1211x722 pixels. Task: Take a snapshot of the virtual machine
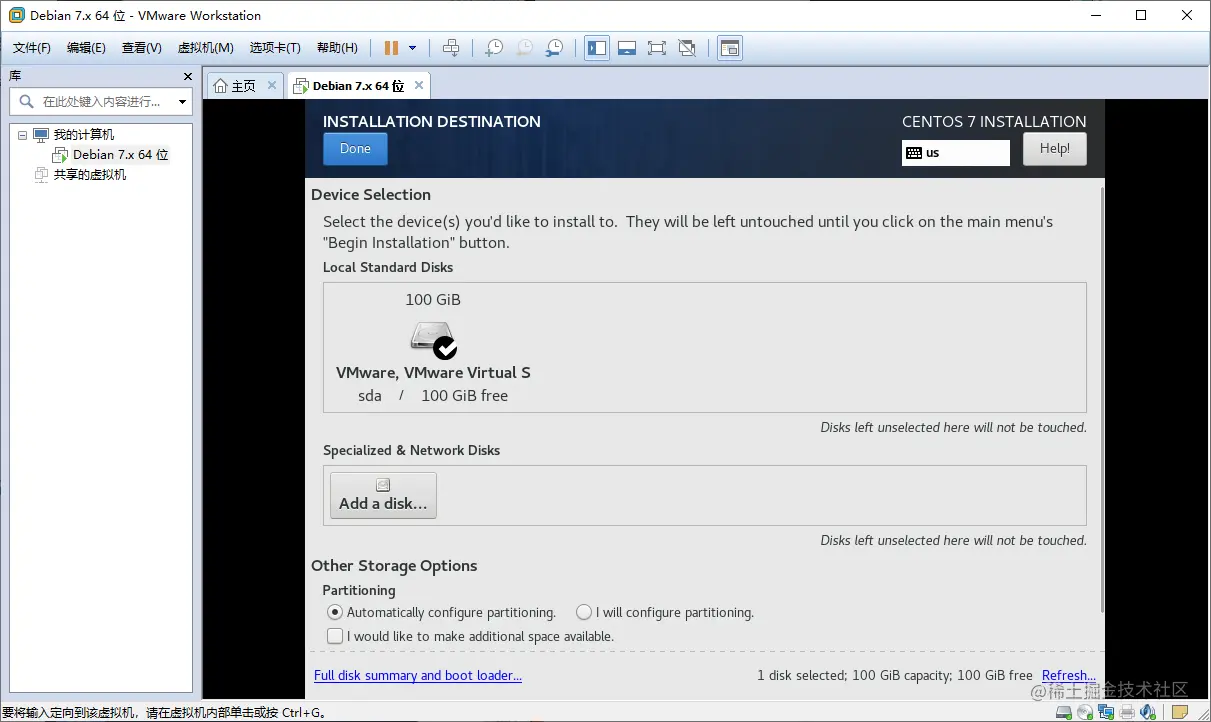[494, 48]
